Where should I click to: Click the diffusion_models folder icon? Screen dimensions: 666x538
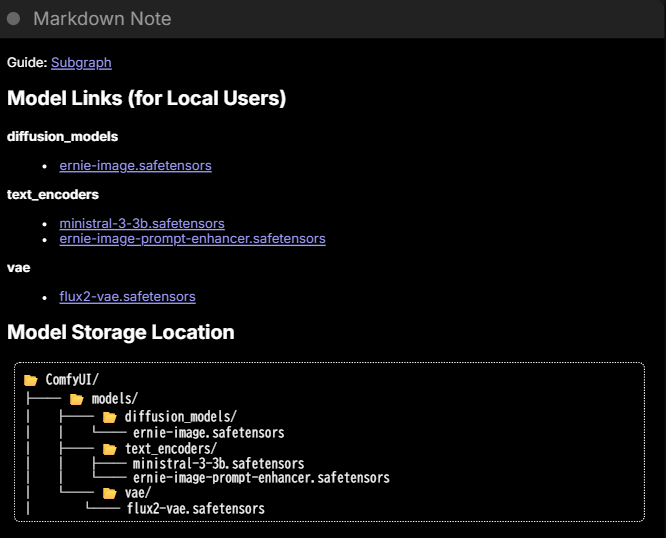(x=109, y=417)
